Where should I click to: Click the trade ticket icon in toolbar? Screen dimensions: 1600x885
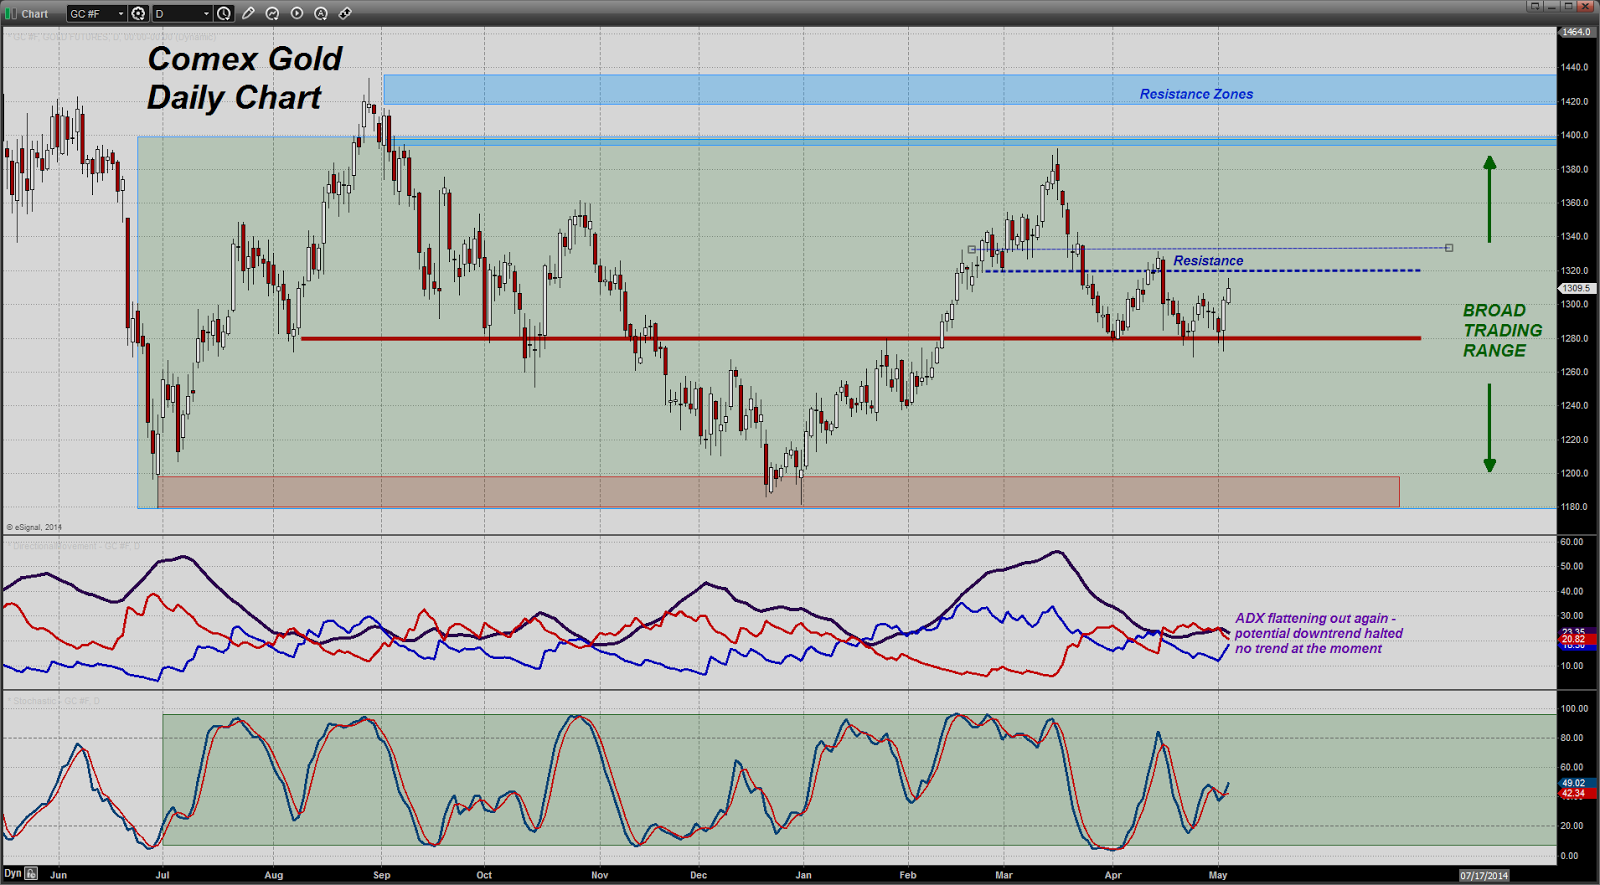[345, 13]
